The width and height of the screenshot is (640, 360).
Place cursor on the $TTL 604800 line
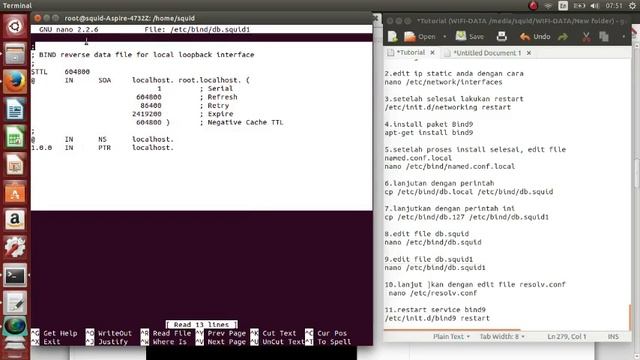coord(60,72)
